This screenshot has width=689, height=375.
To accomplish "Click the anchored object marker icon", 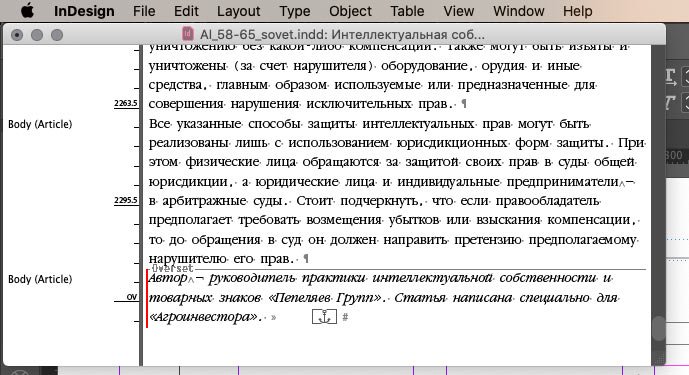I will coord(324,317).
